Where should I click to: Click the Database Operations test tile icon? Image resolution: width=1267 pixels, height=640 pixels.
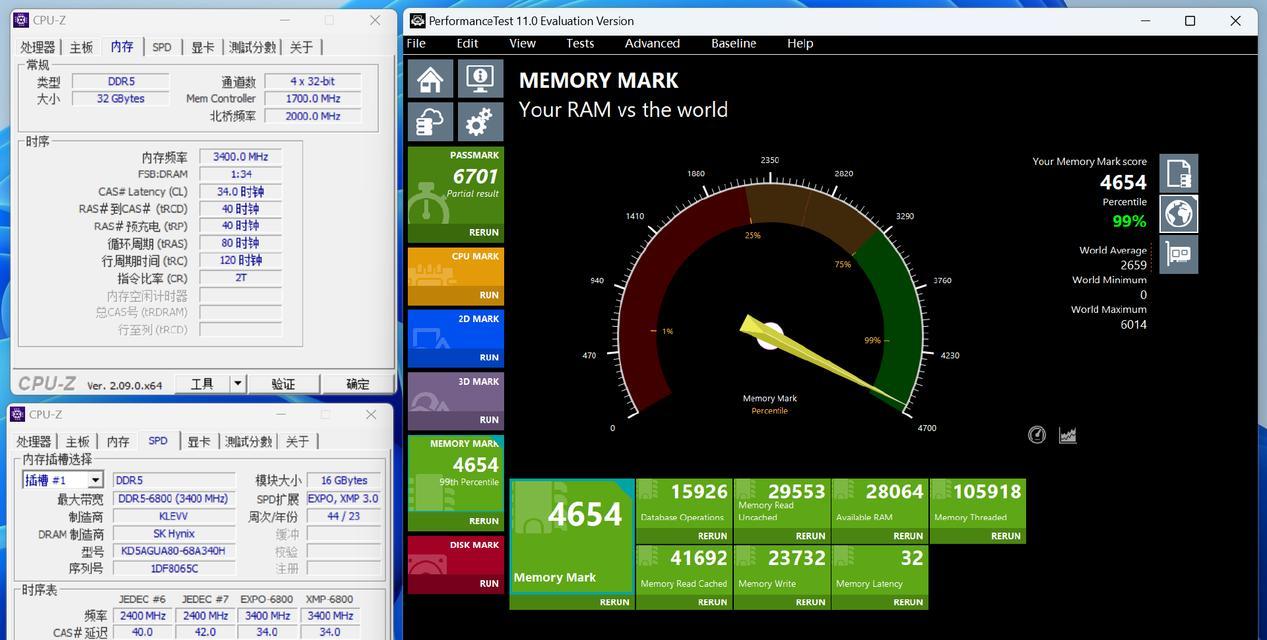pos(648,491)
